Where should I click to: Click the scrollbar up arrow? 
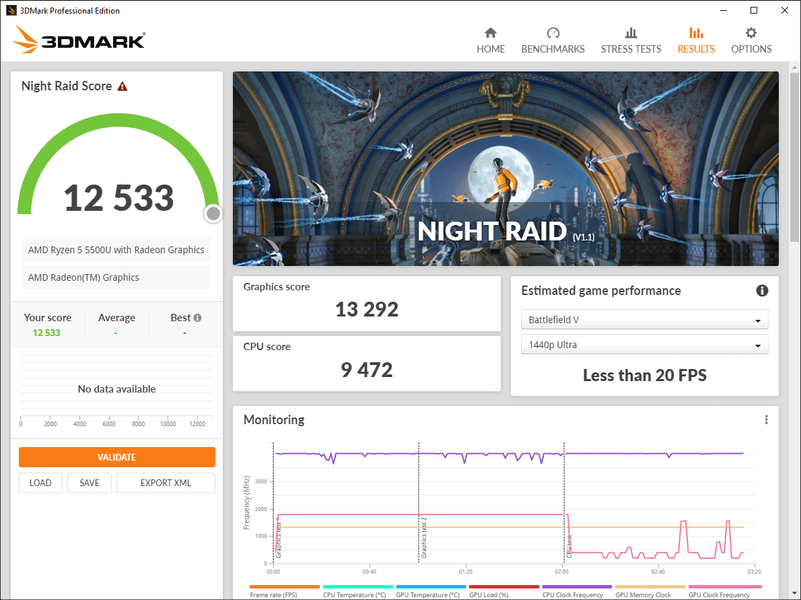794,67
